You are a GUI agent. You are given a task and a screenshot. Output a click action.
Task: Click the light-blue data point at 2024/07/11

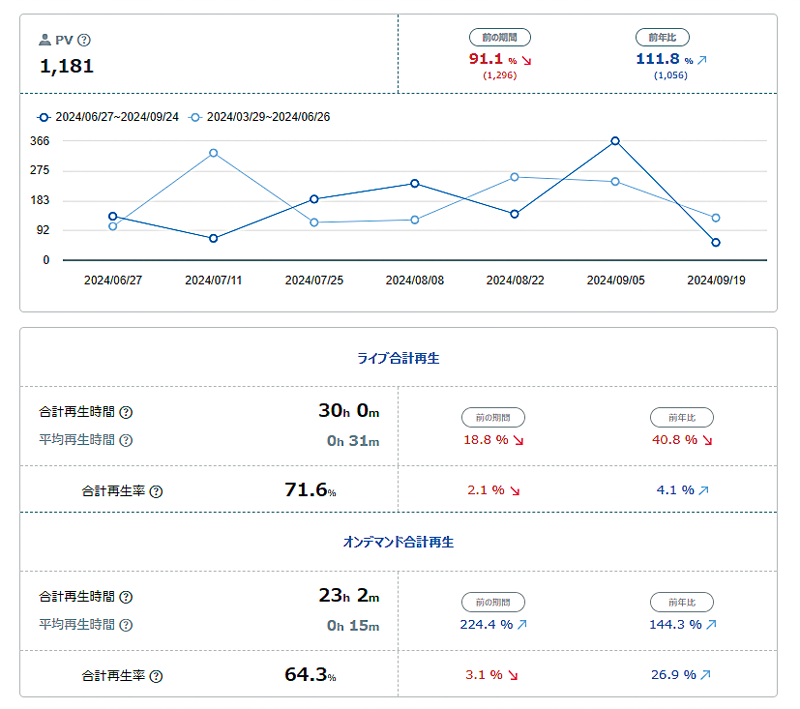point(213,153)
